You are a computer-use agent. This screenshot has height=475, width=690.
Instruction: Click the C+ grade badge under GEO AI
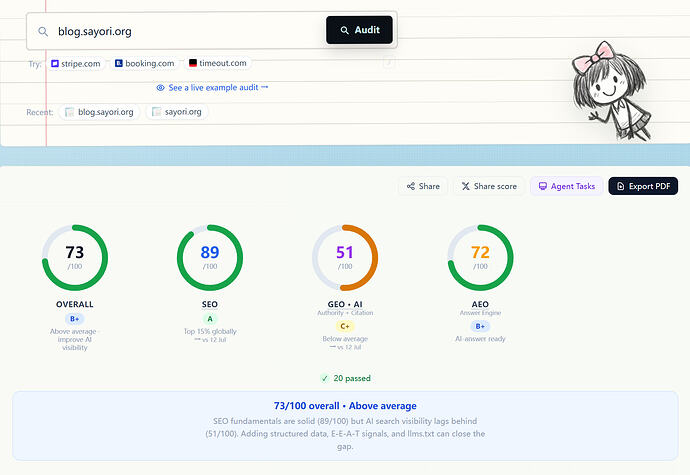click(x=345, y=326)
